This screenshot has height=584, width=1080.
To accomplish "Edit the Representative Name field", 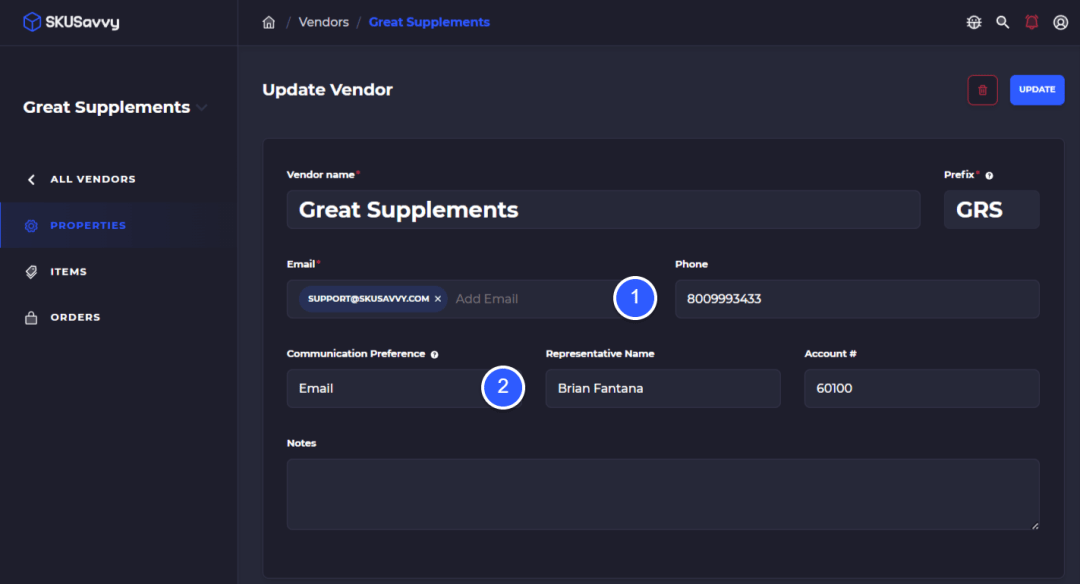I will coord(663,388).
